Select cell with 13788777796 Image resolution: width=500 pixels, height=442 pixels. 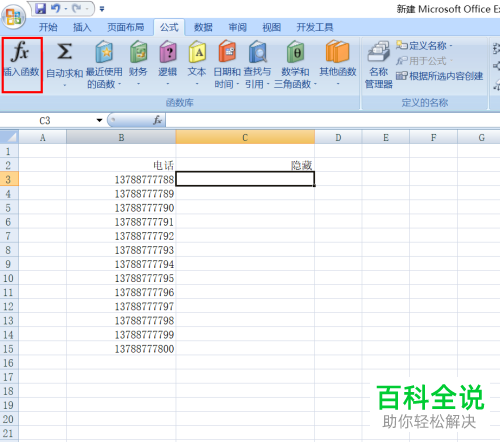121,292
